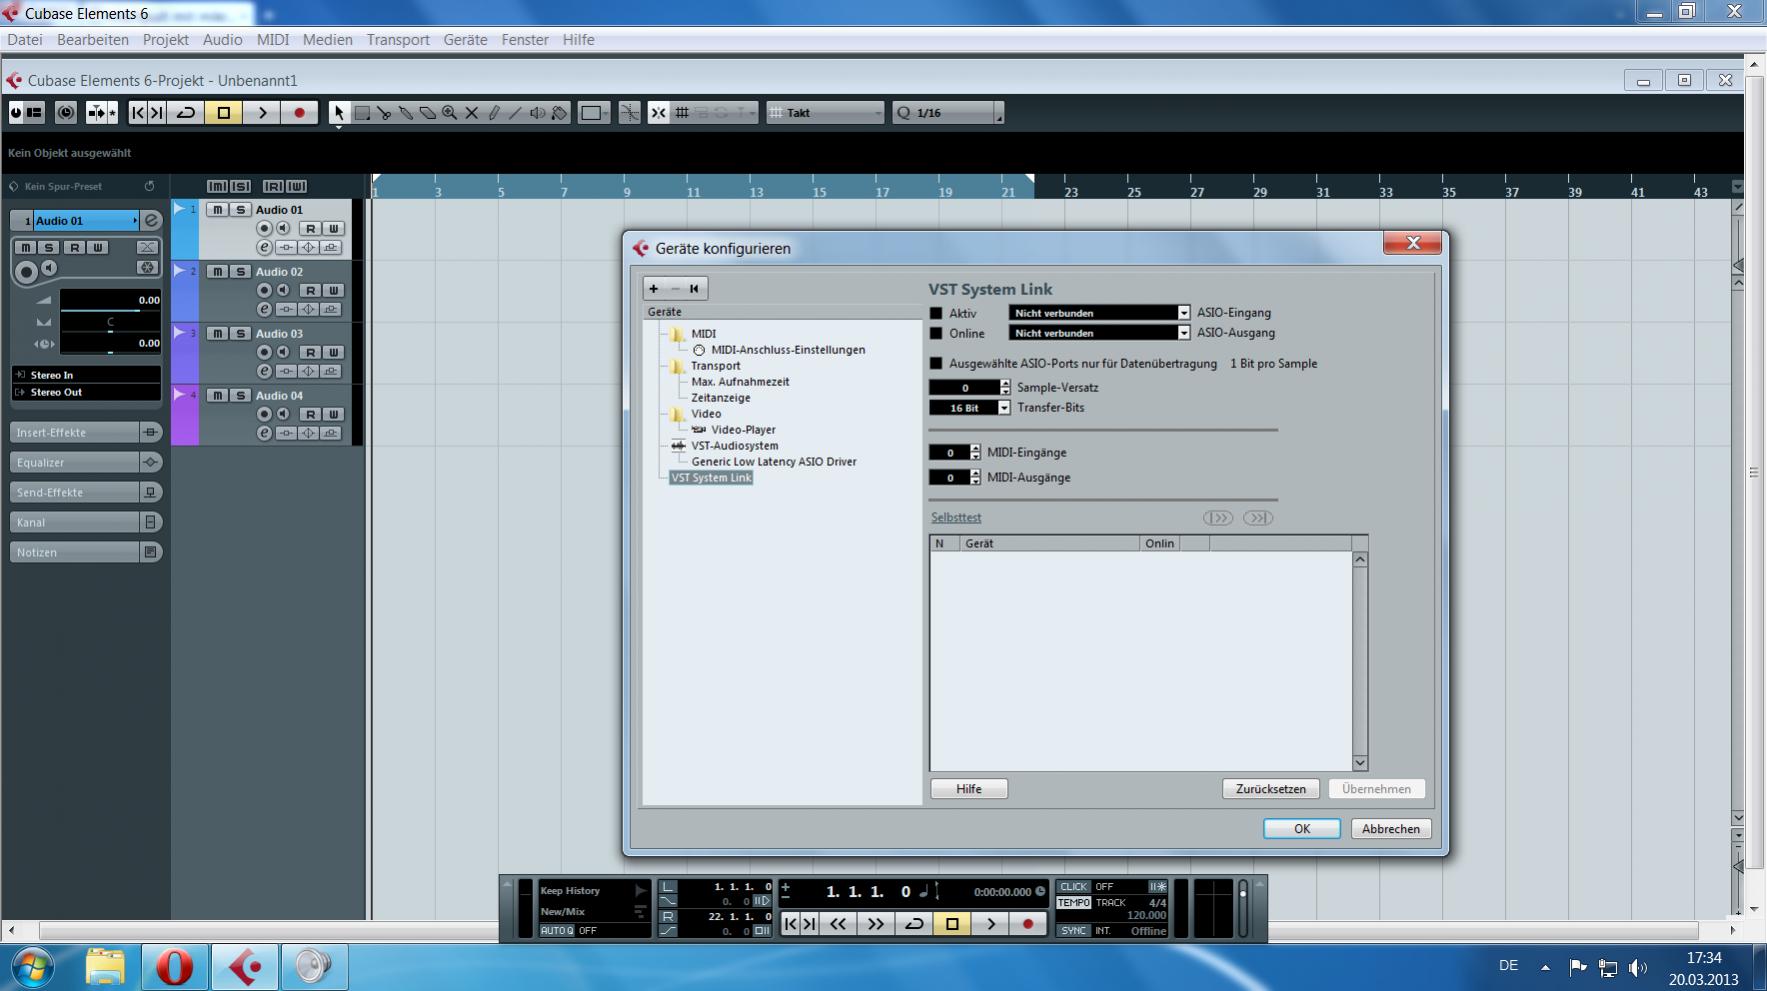
Task: Click toolbar Stop button
Action: [x=224, y=113]
